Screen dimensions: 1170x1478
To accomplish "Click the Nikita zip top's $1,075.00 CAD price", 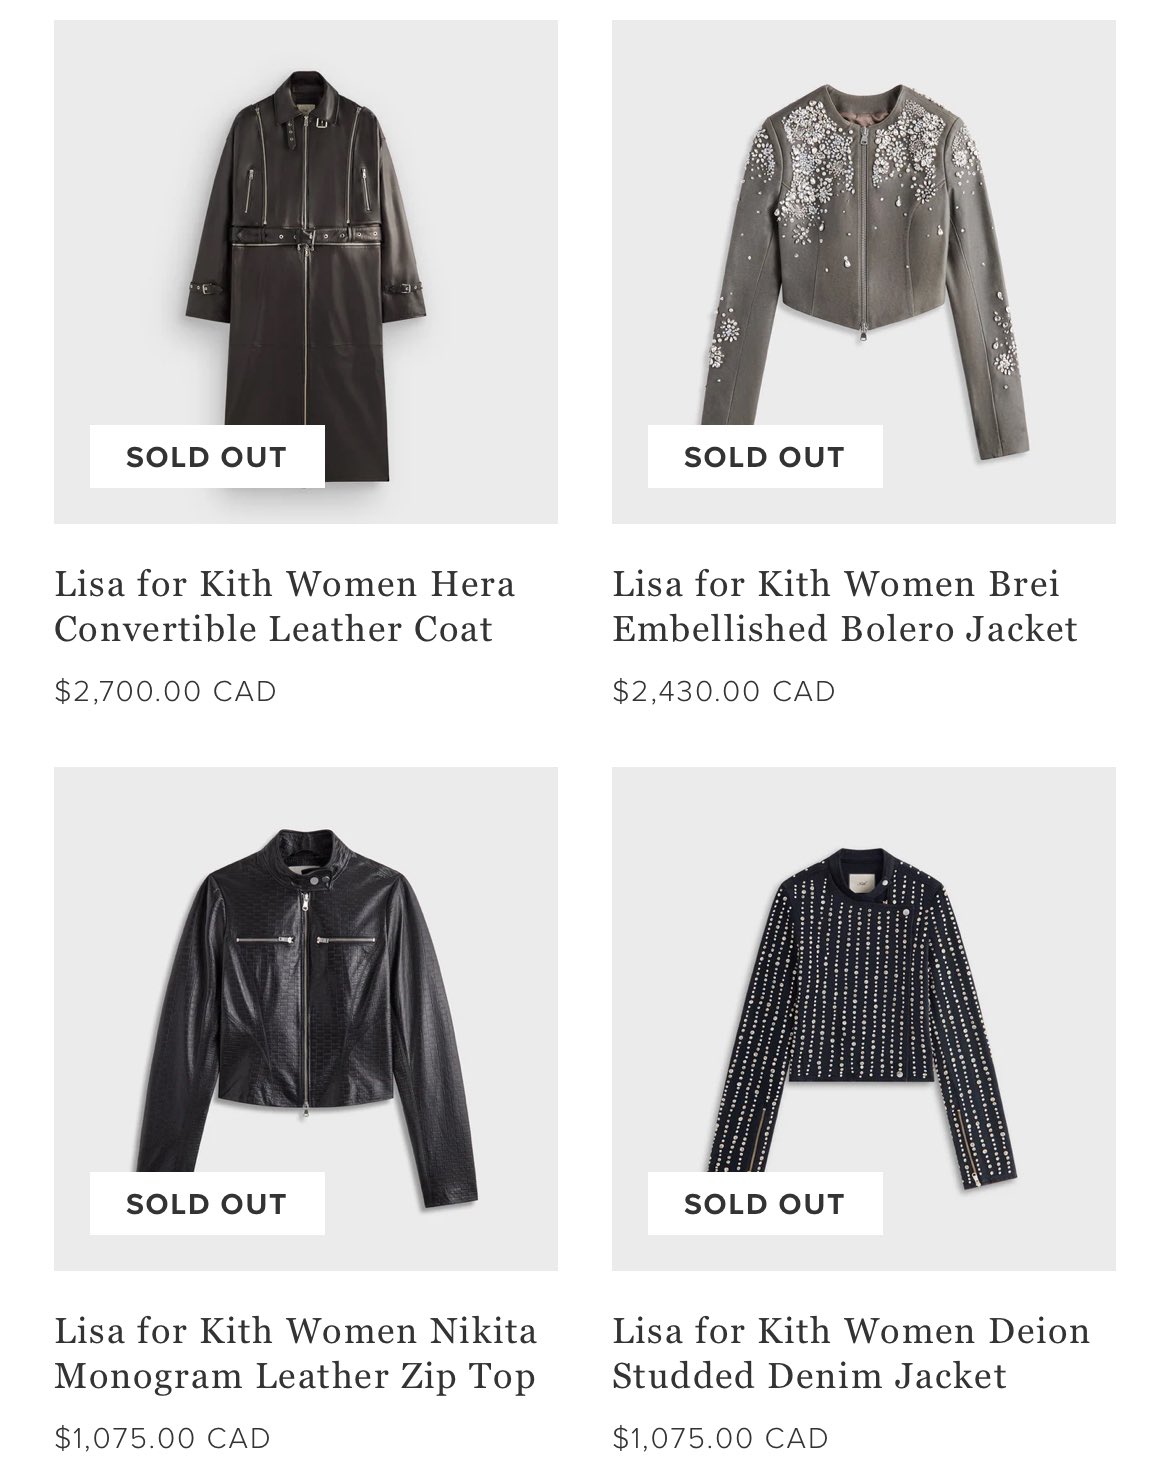I will click(162, 1438).
